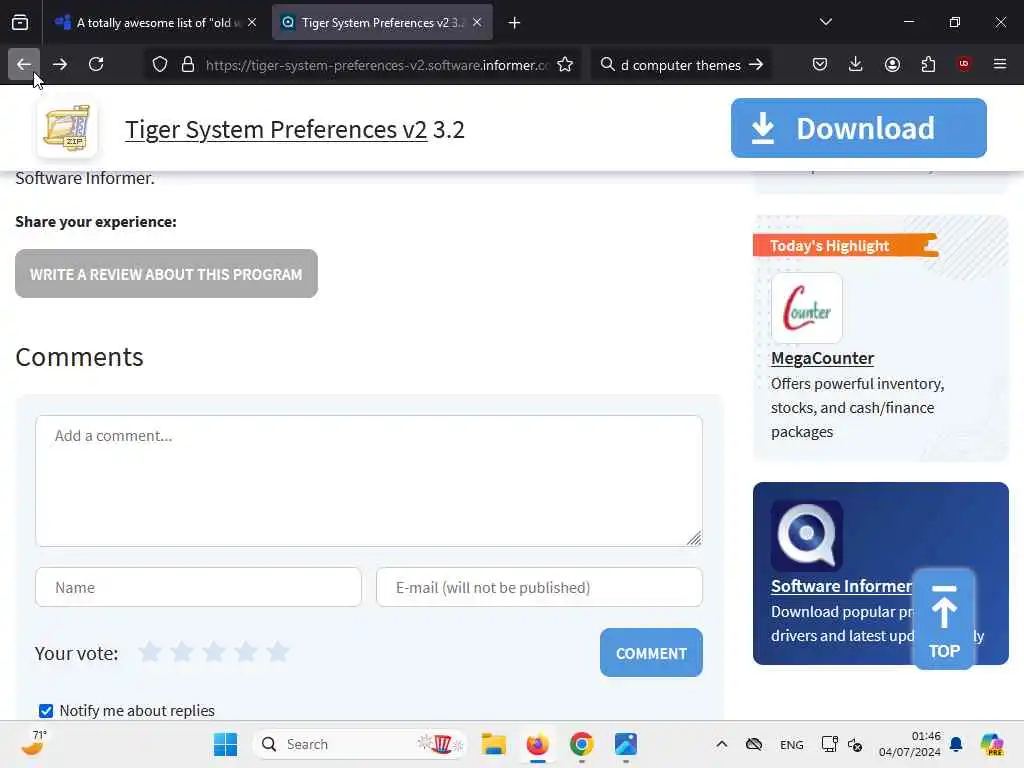This screenshot has width=1024, height=768.
Task: Open the Software Informer link
Action: 841,586
